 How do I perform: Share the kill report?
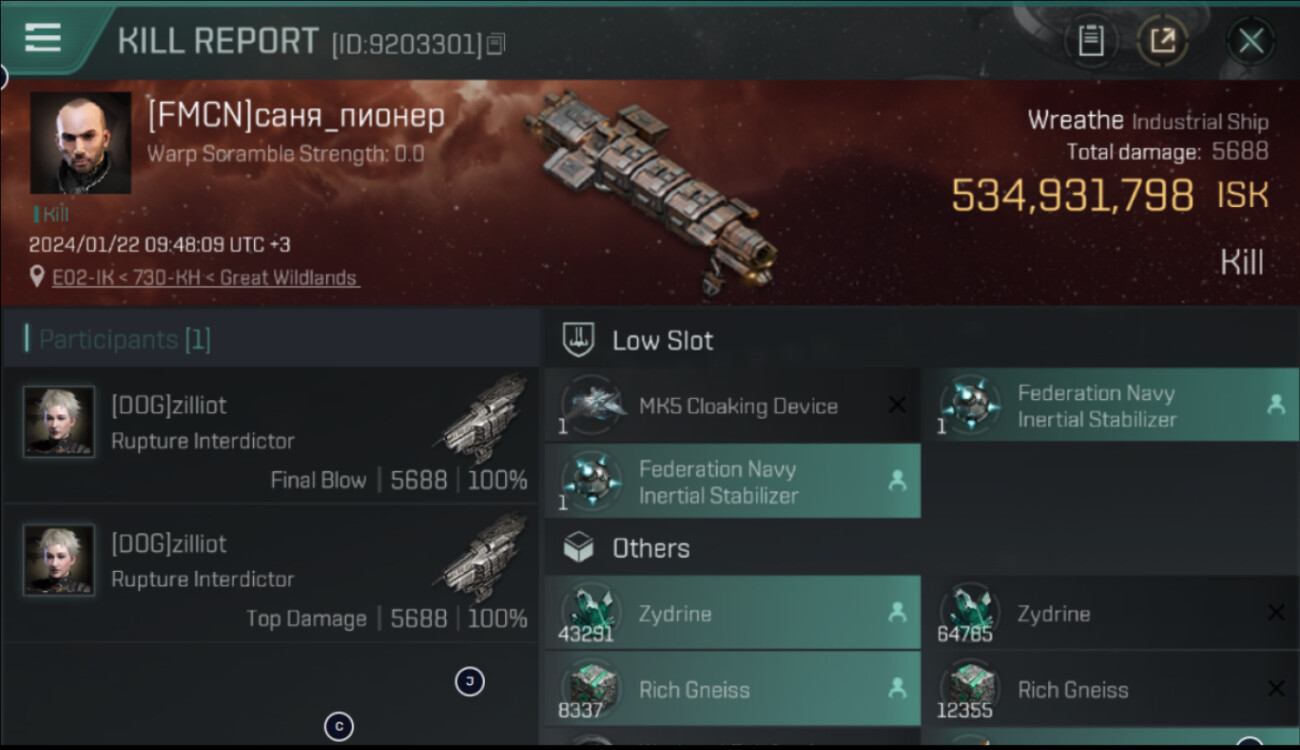tap(1162, 41)
